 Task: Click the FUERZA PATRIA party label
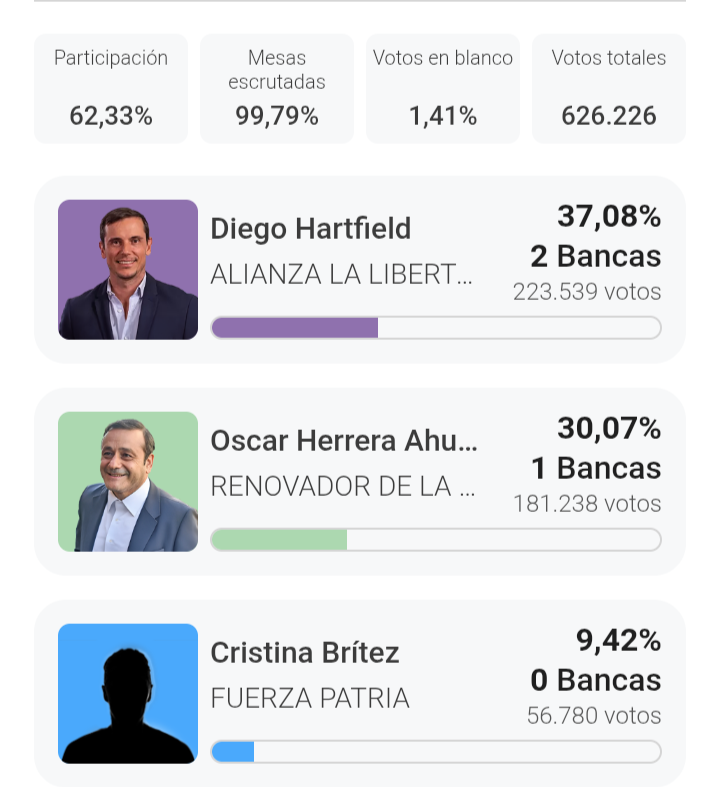[x=310, y=699]
